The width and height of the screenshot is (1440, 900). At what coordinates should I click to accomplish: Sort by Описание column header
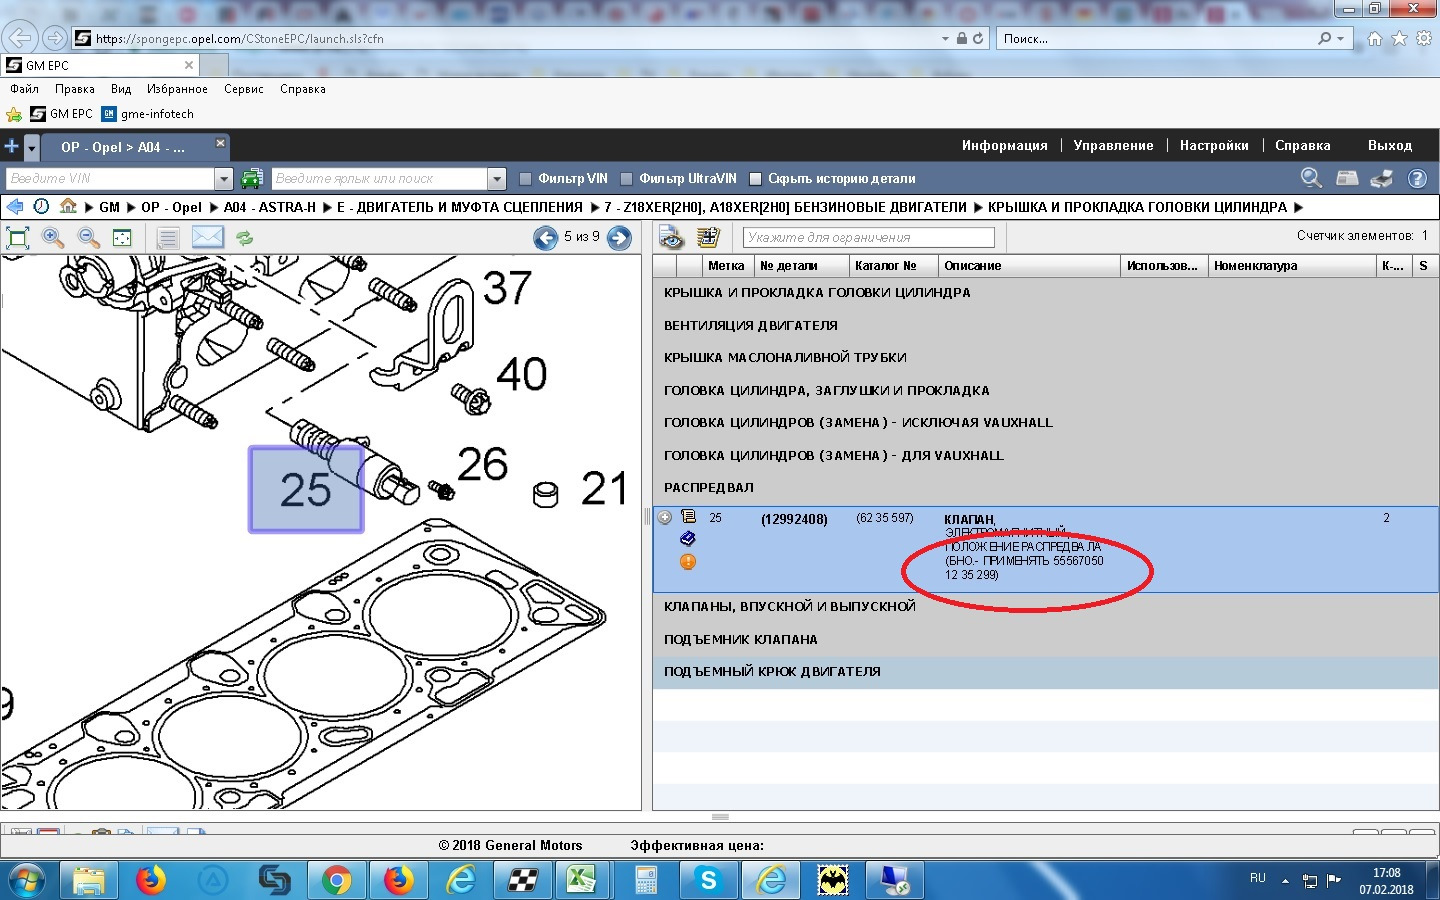tap(1029, 266)
